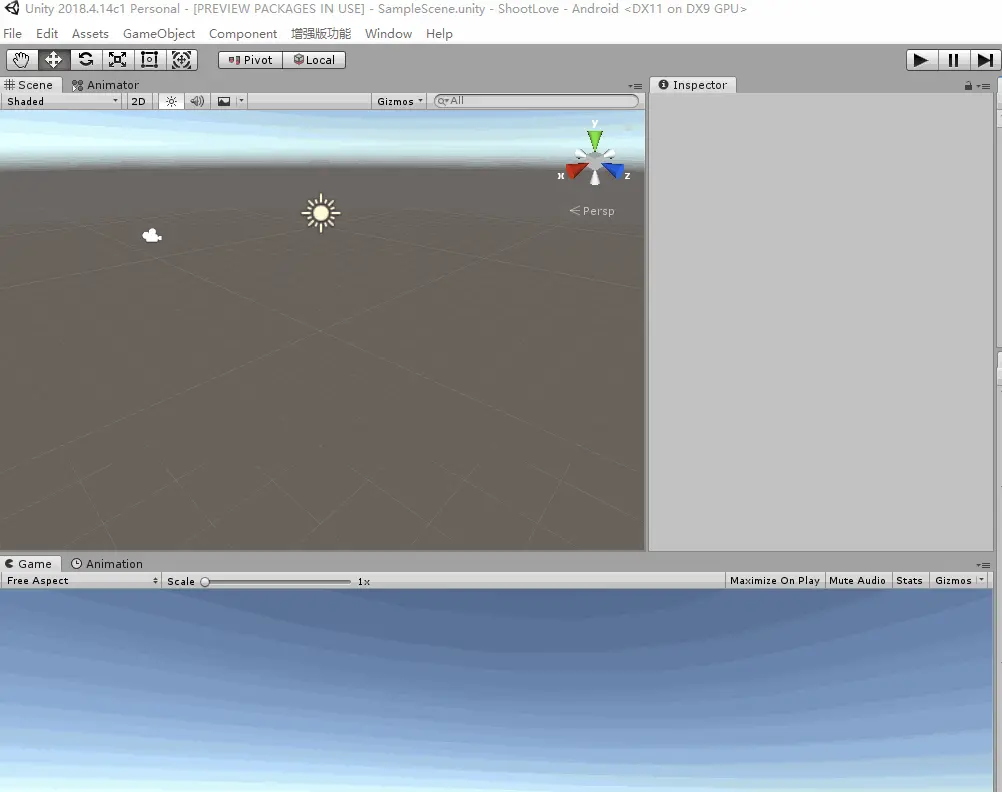Switch to the Animator tab
This screenshot has height=792, width=1002.
(105, 85)
